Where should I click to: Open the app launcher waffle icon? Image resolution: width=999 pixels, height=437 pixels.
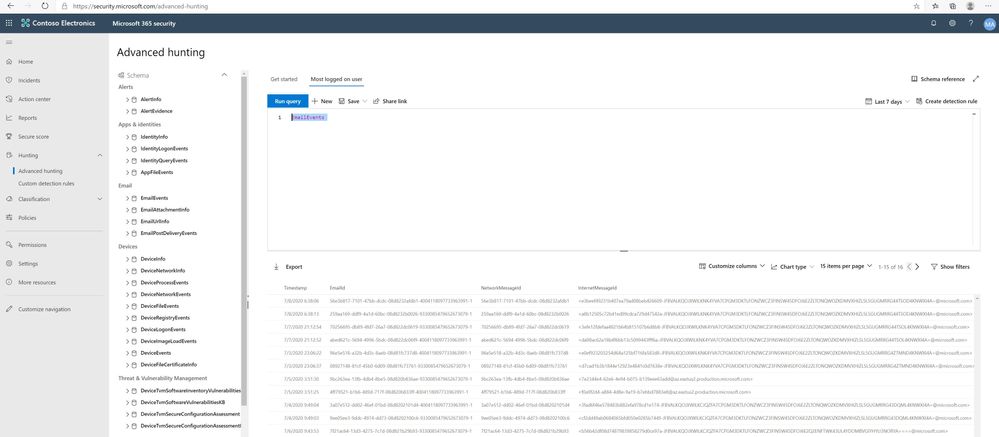[8, 24]
